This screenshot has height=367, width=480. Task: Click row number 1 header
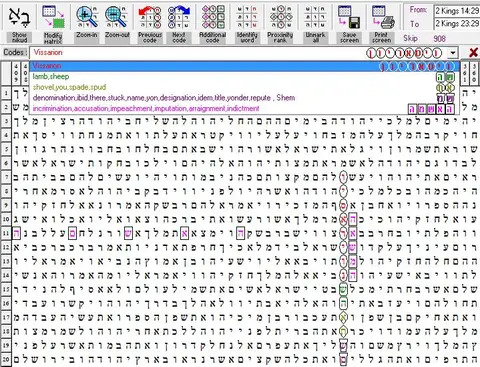point(6,93)
